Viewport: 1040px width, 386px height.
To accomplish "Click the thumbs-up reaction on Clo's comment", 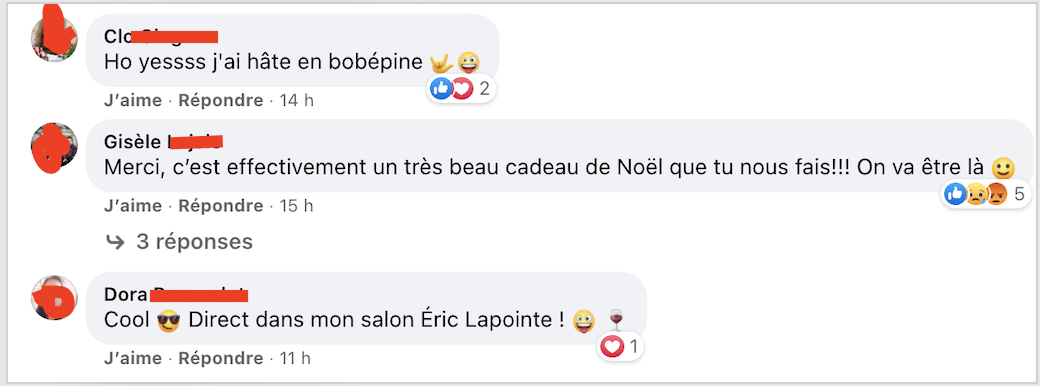I will [441, 88].
